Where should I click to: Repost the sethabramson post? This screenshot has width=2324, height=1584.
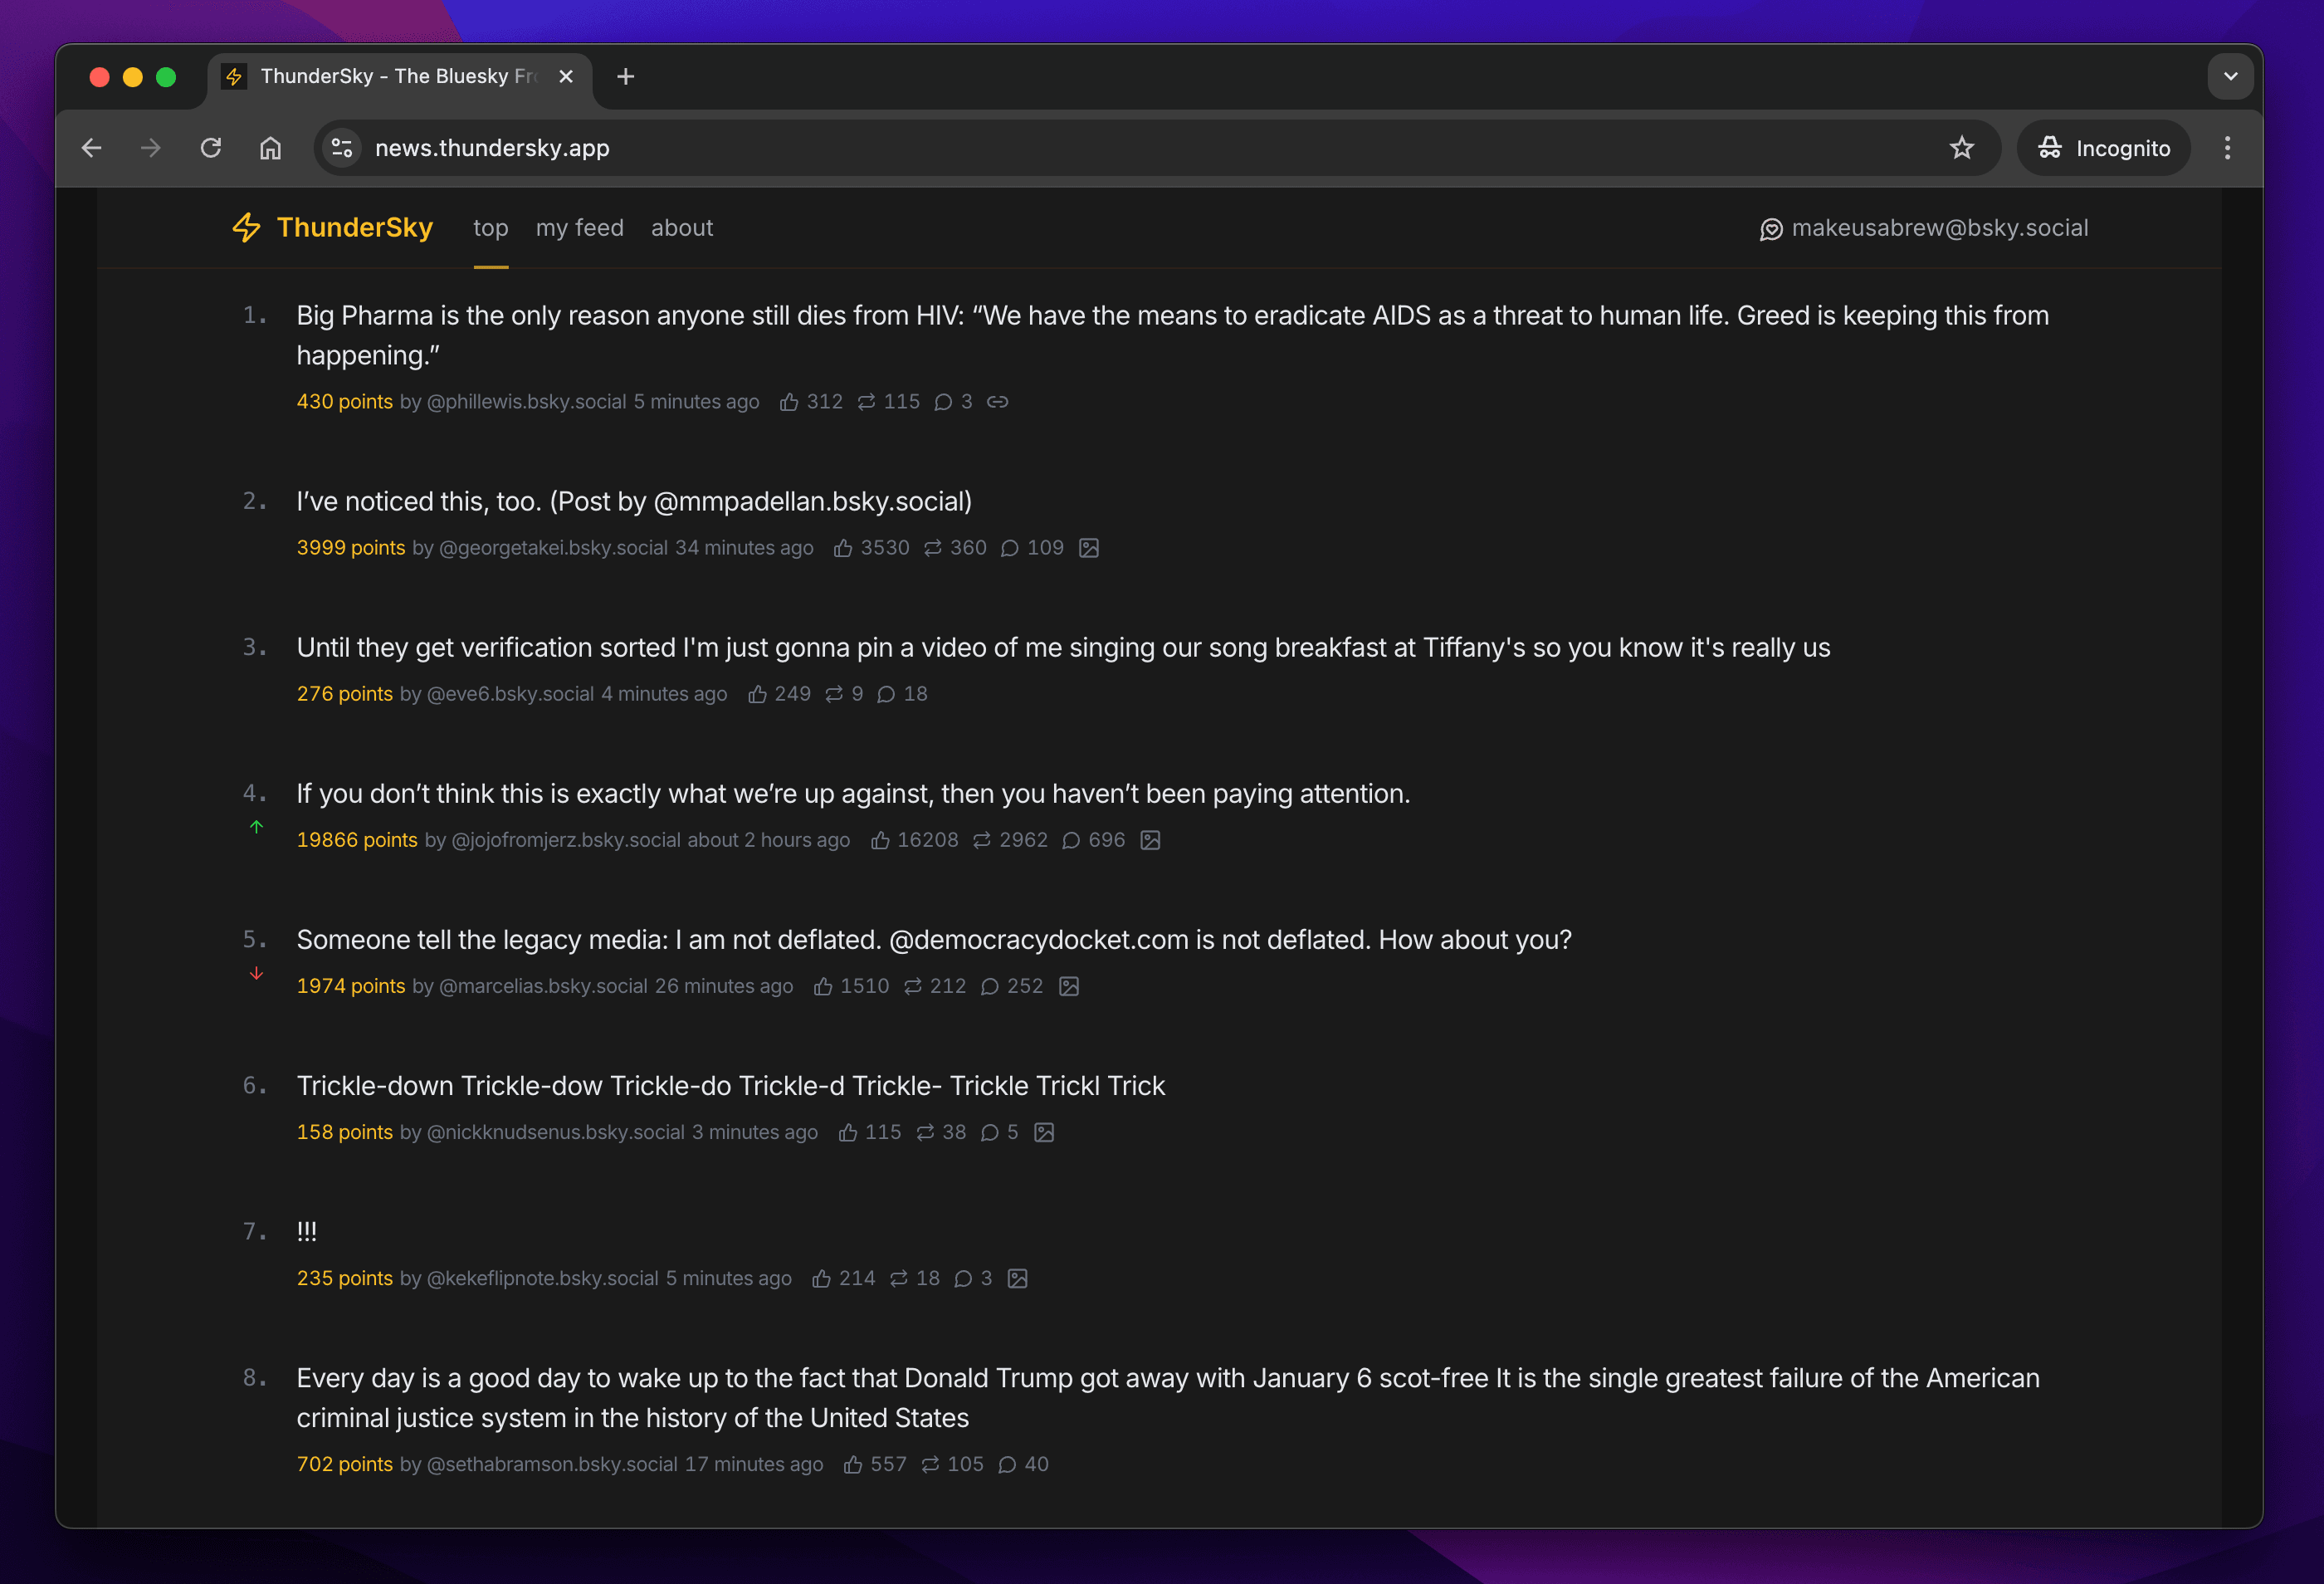[930, 1464]
